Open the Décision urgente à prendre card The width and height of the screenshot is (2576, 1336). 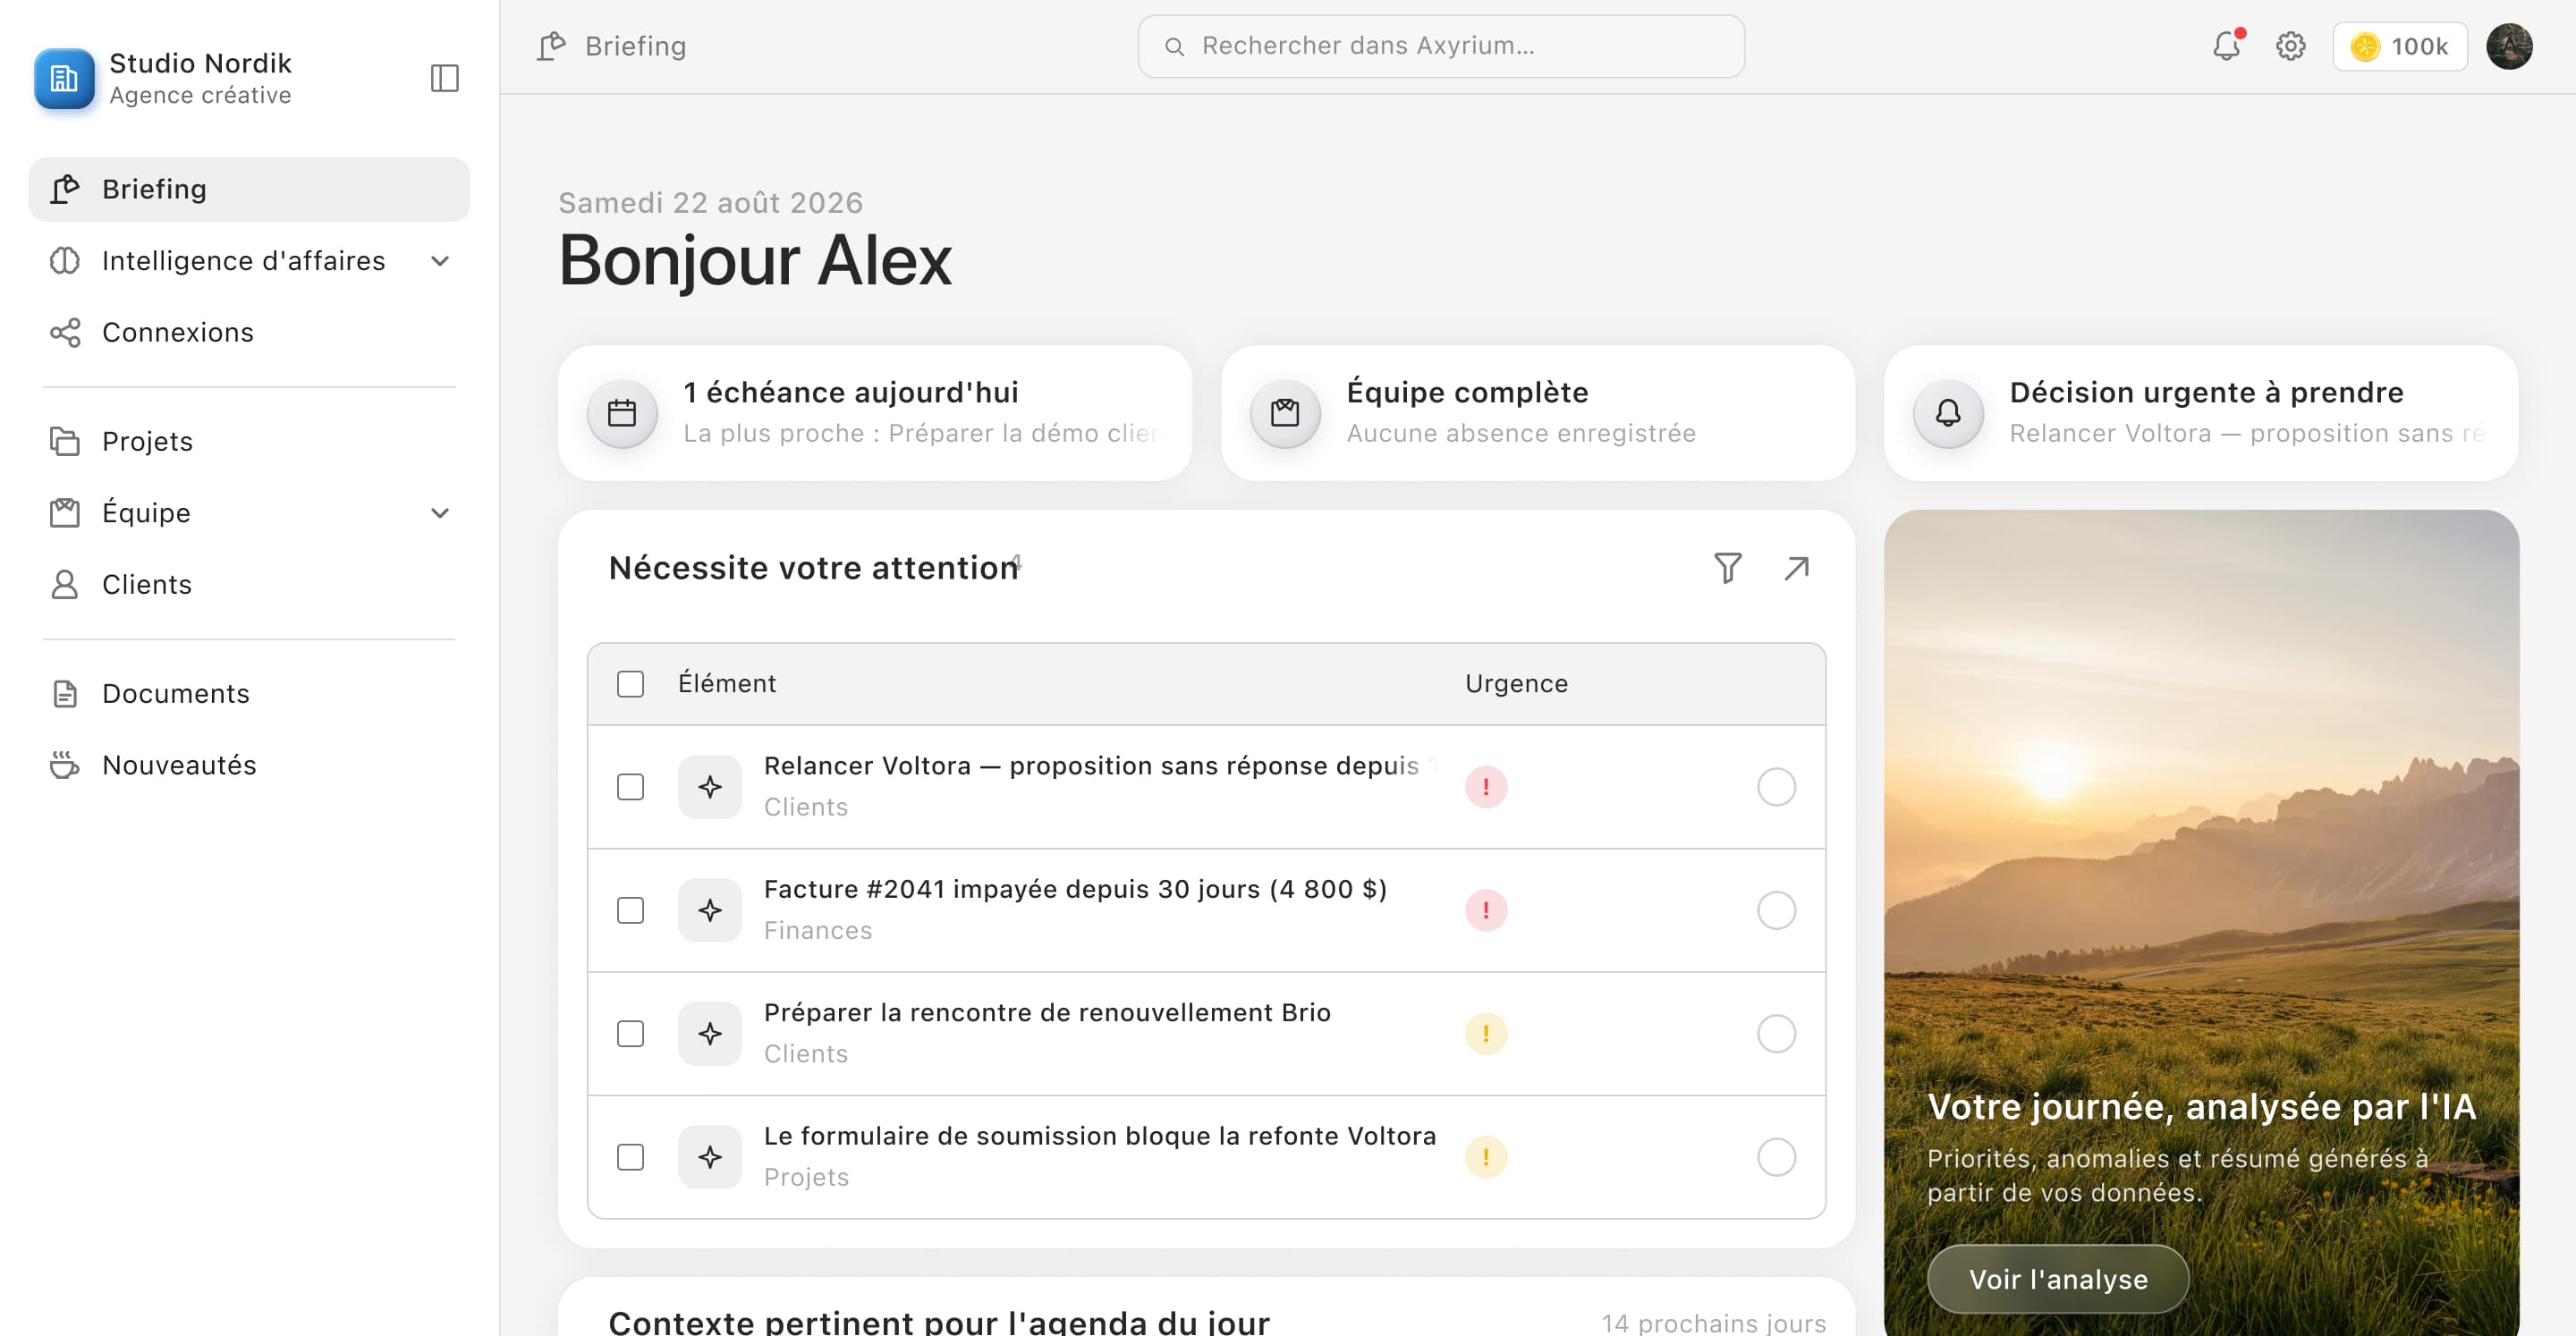2201,413
